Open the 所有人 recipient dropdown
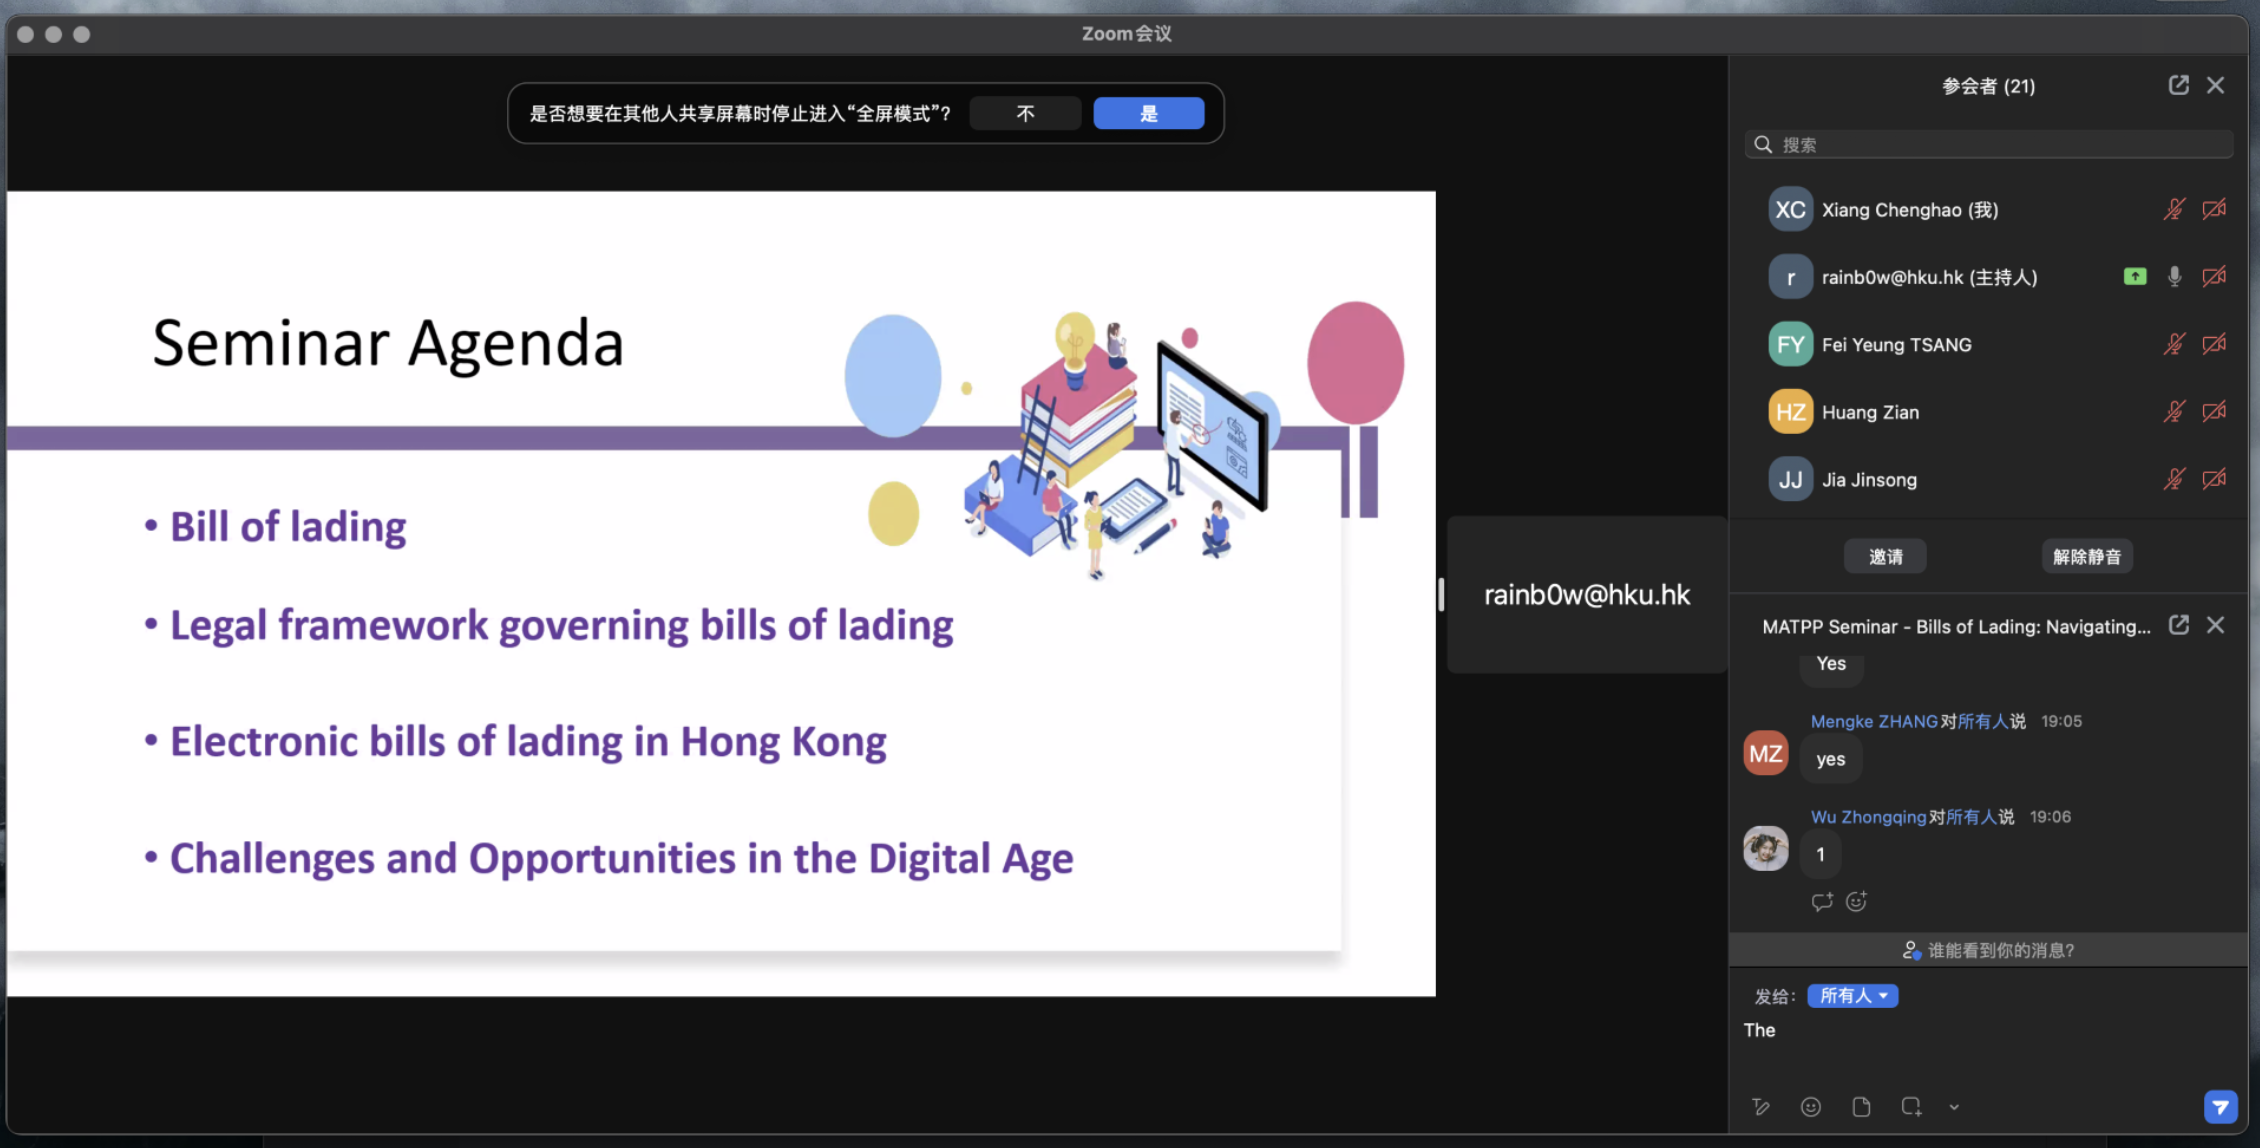2260x1148 pixels. pos(1853,995)
